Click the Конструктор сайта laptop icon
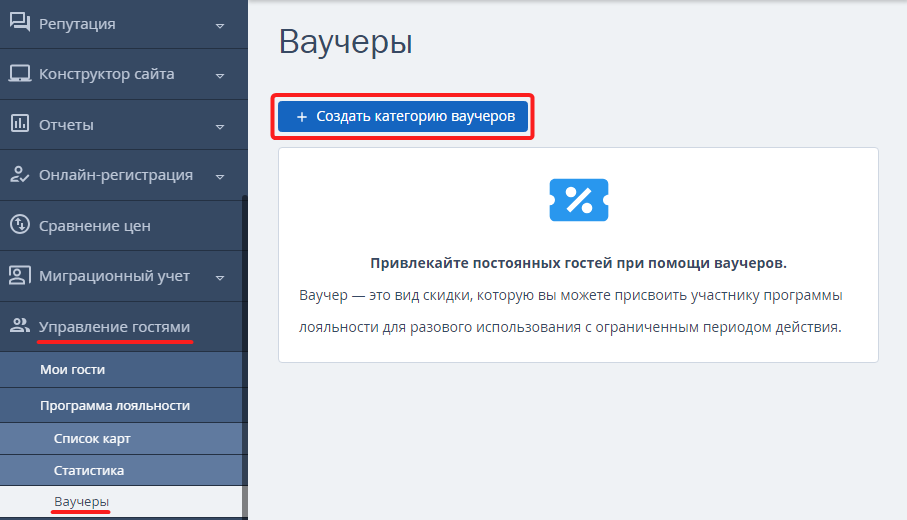Image resolution: width=907 pixels, height=520 pixels. [20, 73]
